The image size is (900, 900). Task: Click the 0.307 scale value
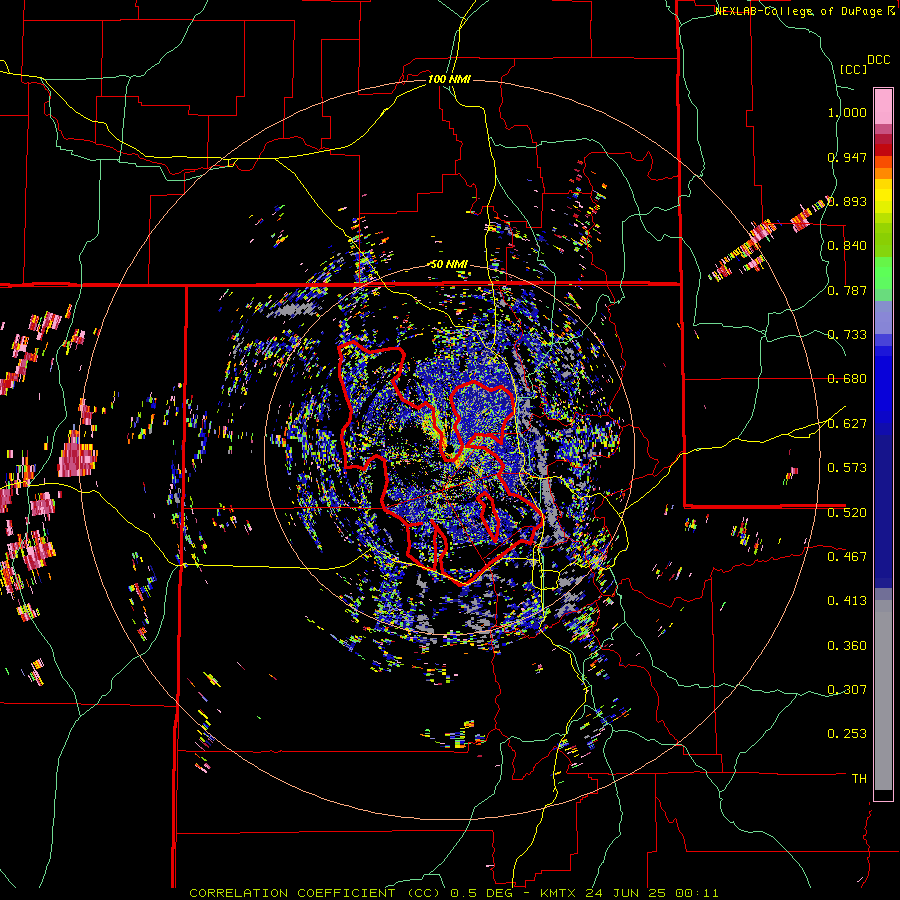(847, 689)
